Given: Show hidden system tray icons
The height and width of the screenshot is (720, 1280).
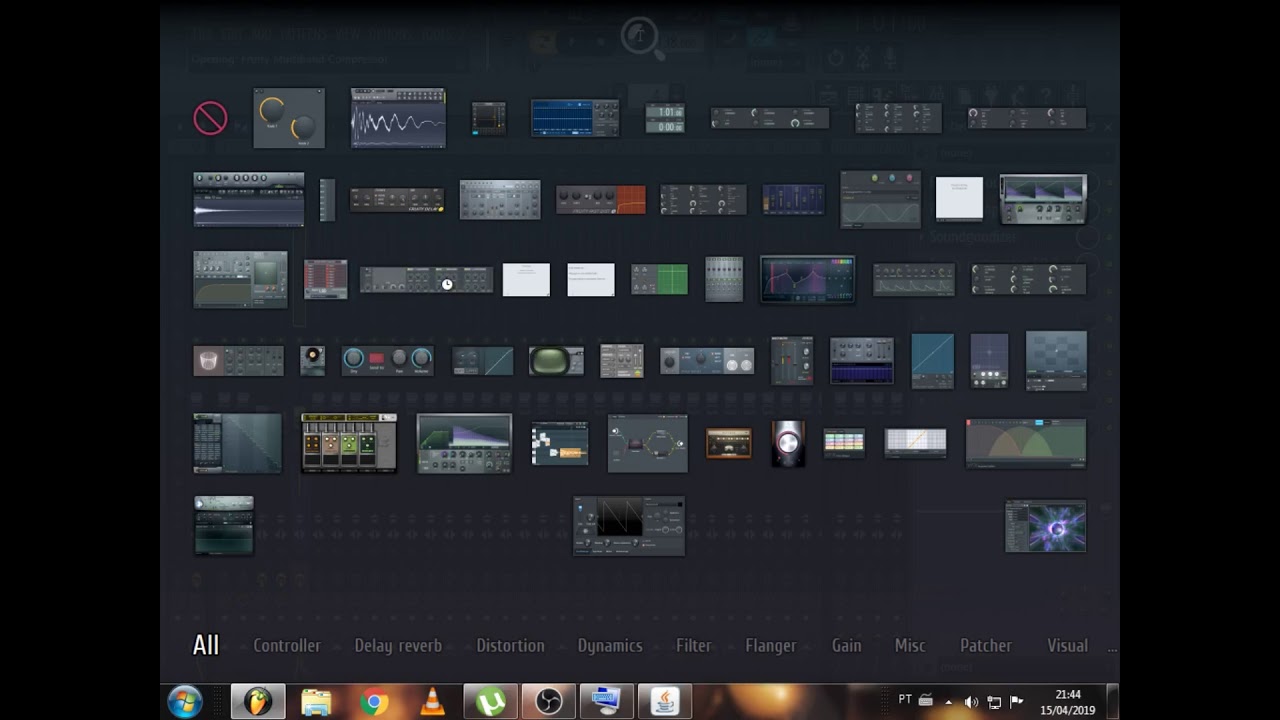Looking at the screenshot, I should (949, 702).
